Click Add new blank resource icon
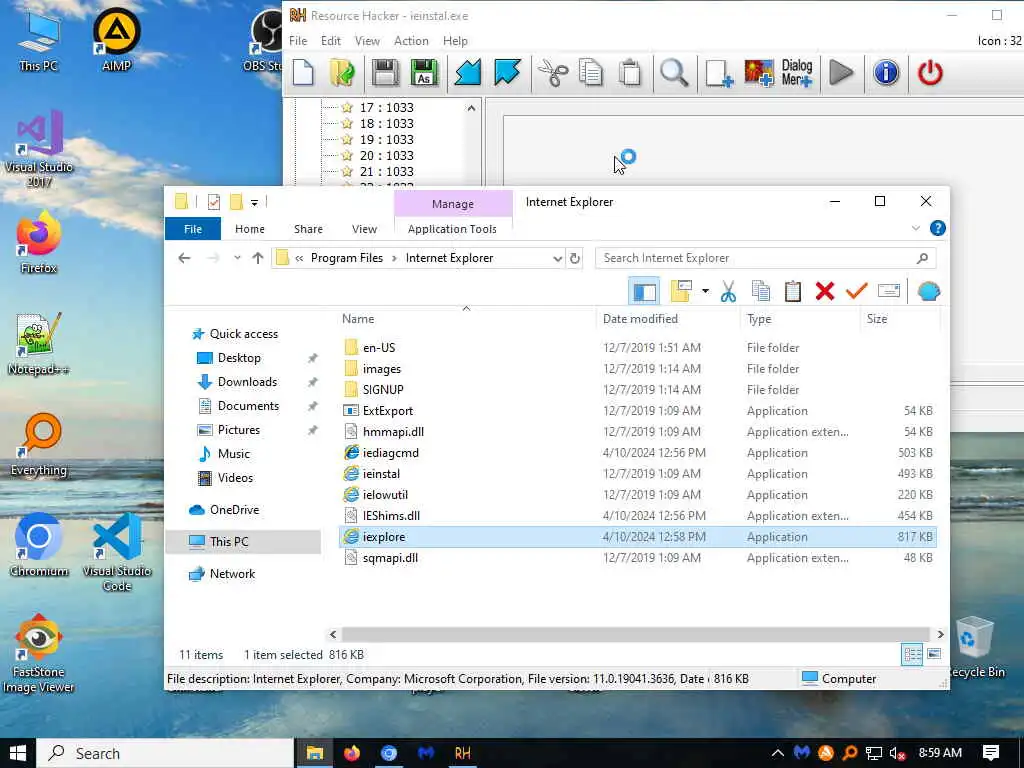 (x=719, y=72)
